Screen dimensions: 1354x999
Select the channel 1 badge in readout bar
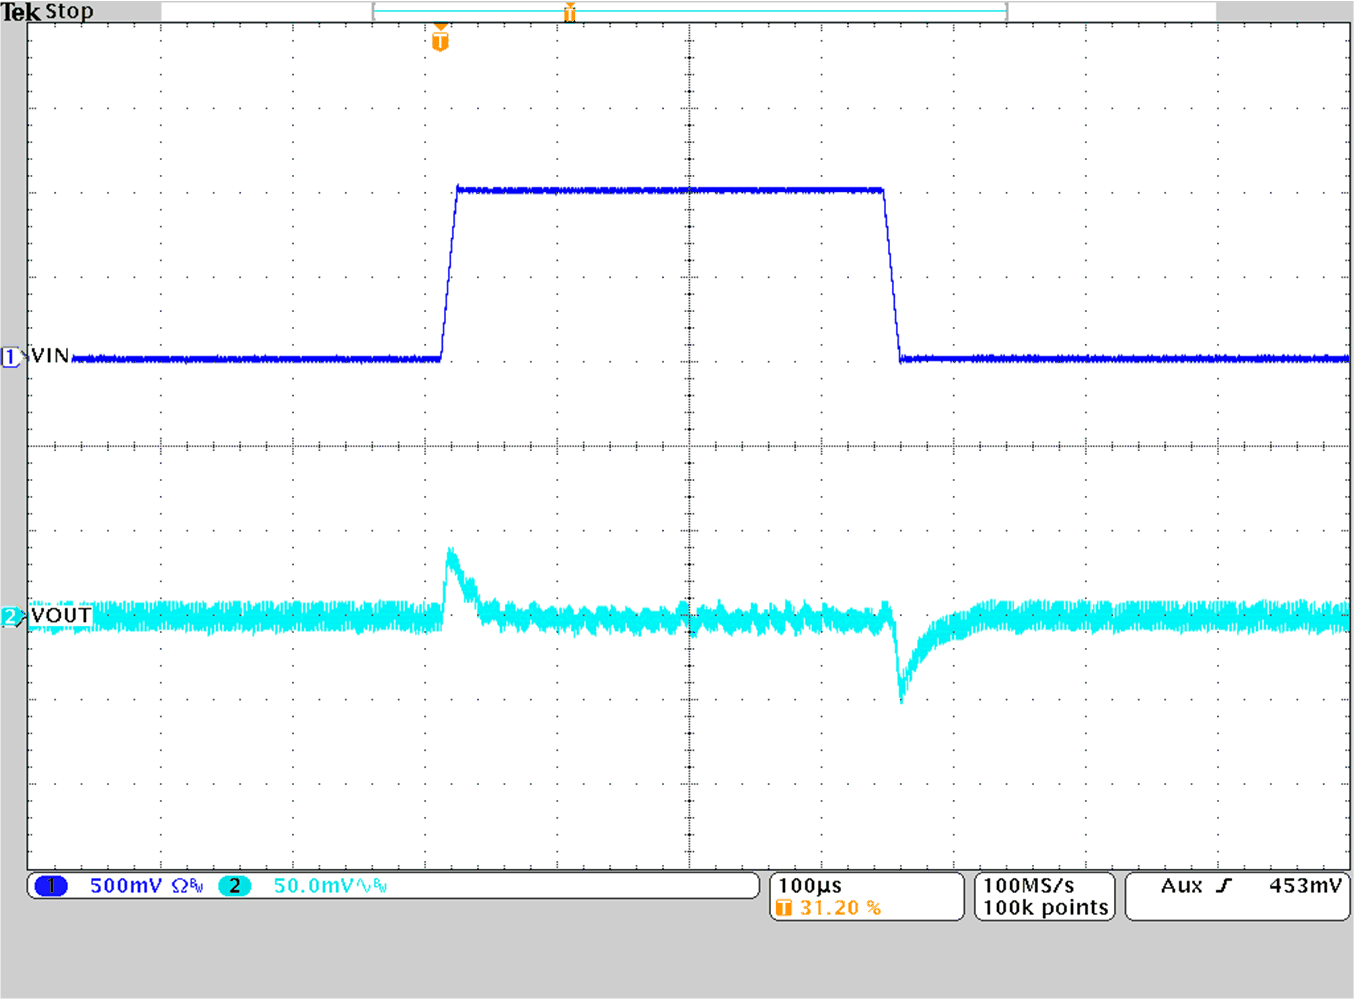(51, 886)
